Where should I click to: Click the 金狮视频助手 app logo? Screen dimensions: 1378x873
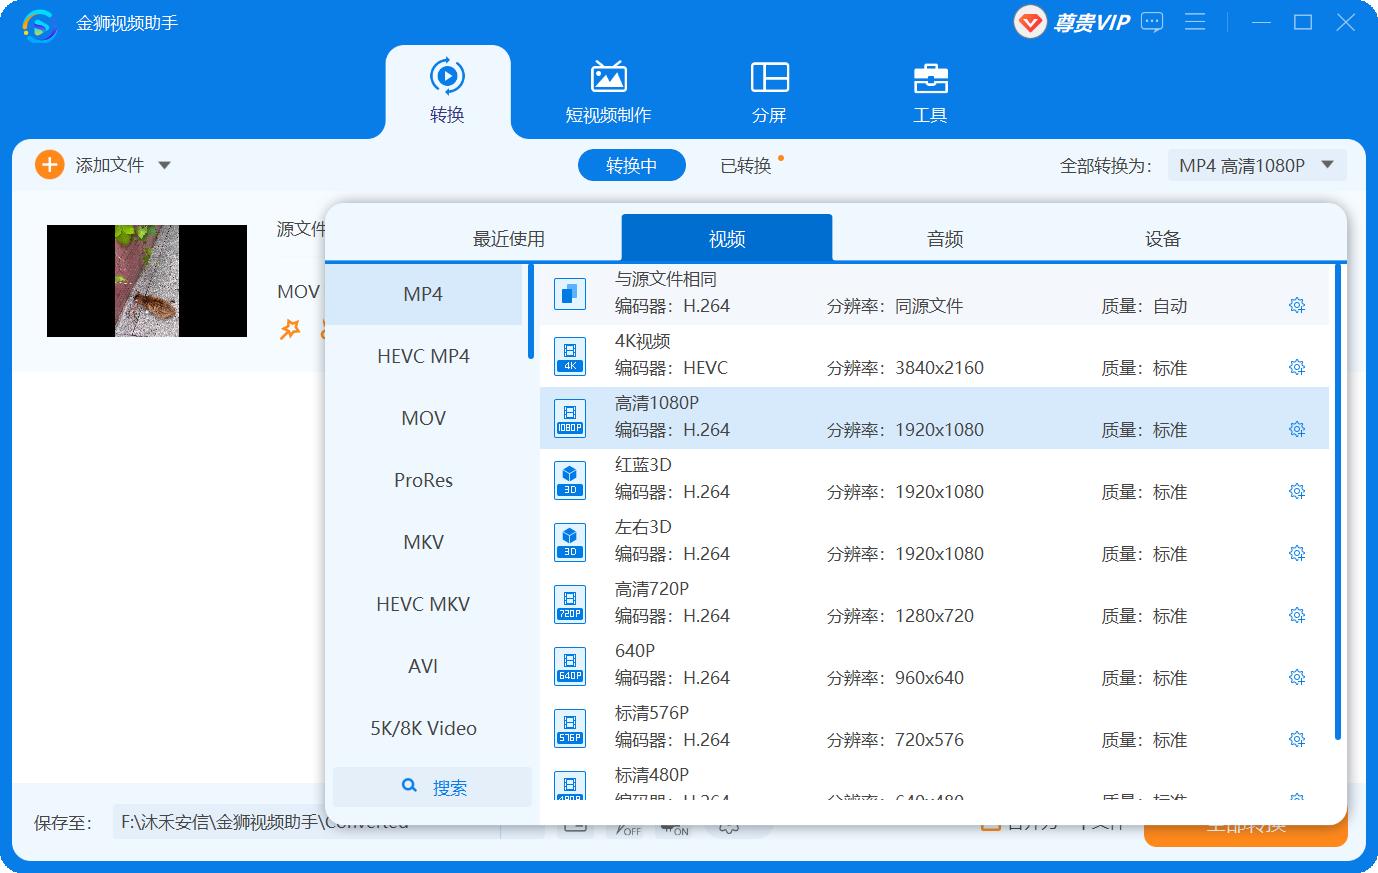[x=38, y=22]
